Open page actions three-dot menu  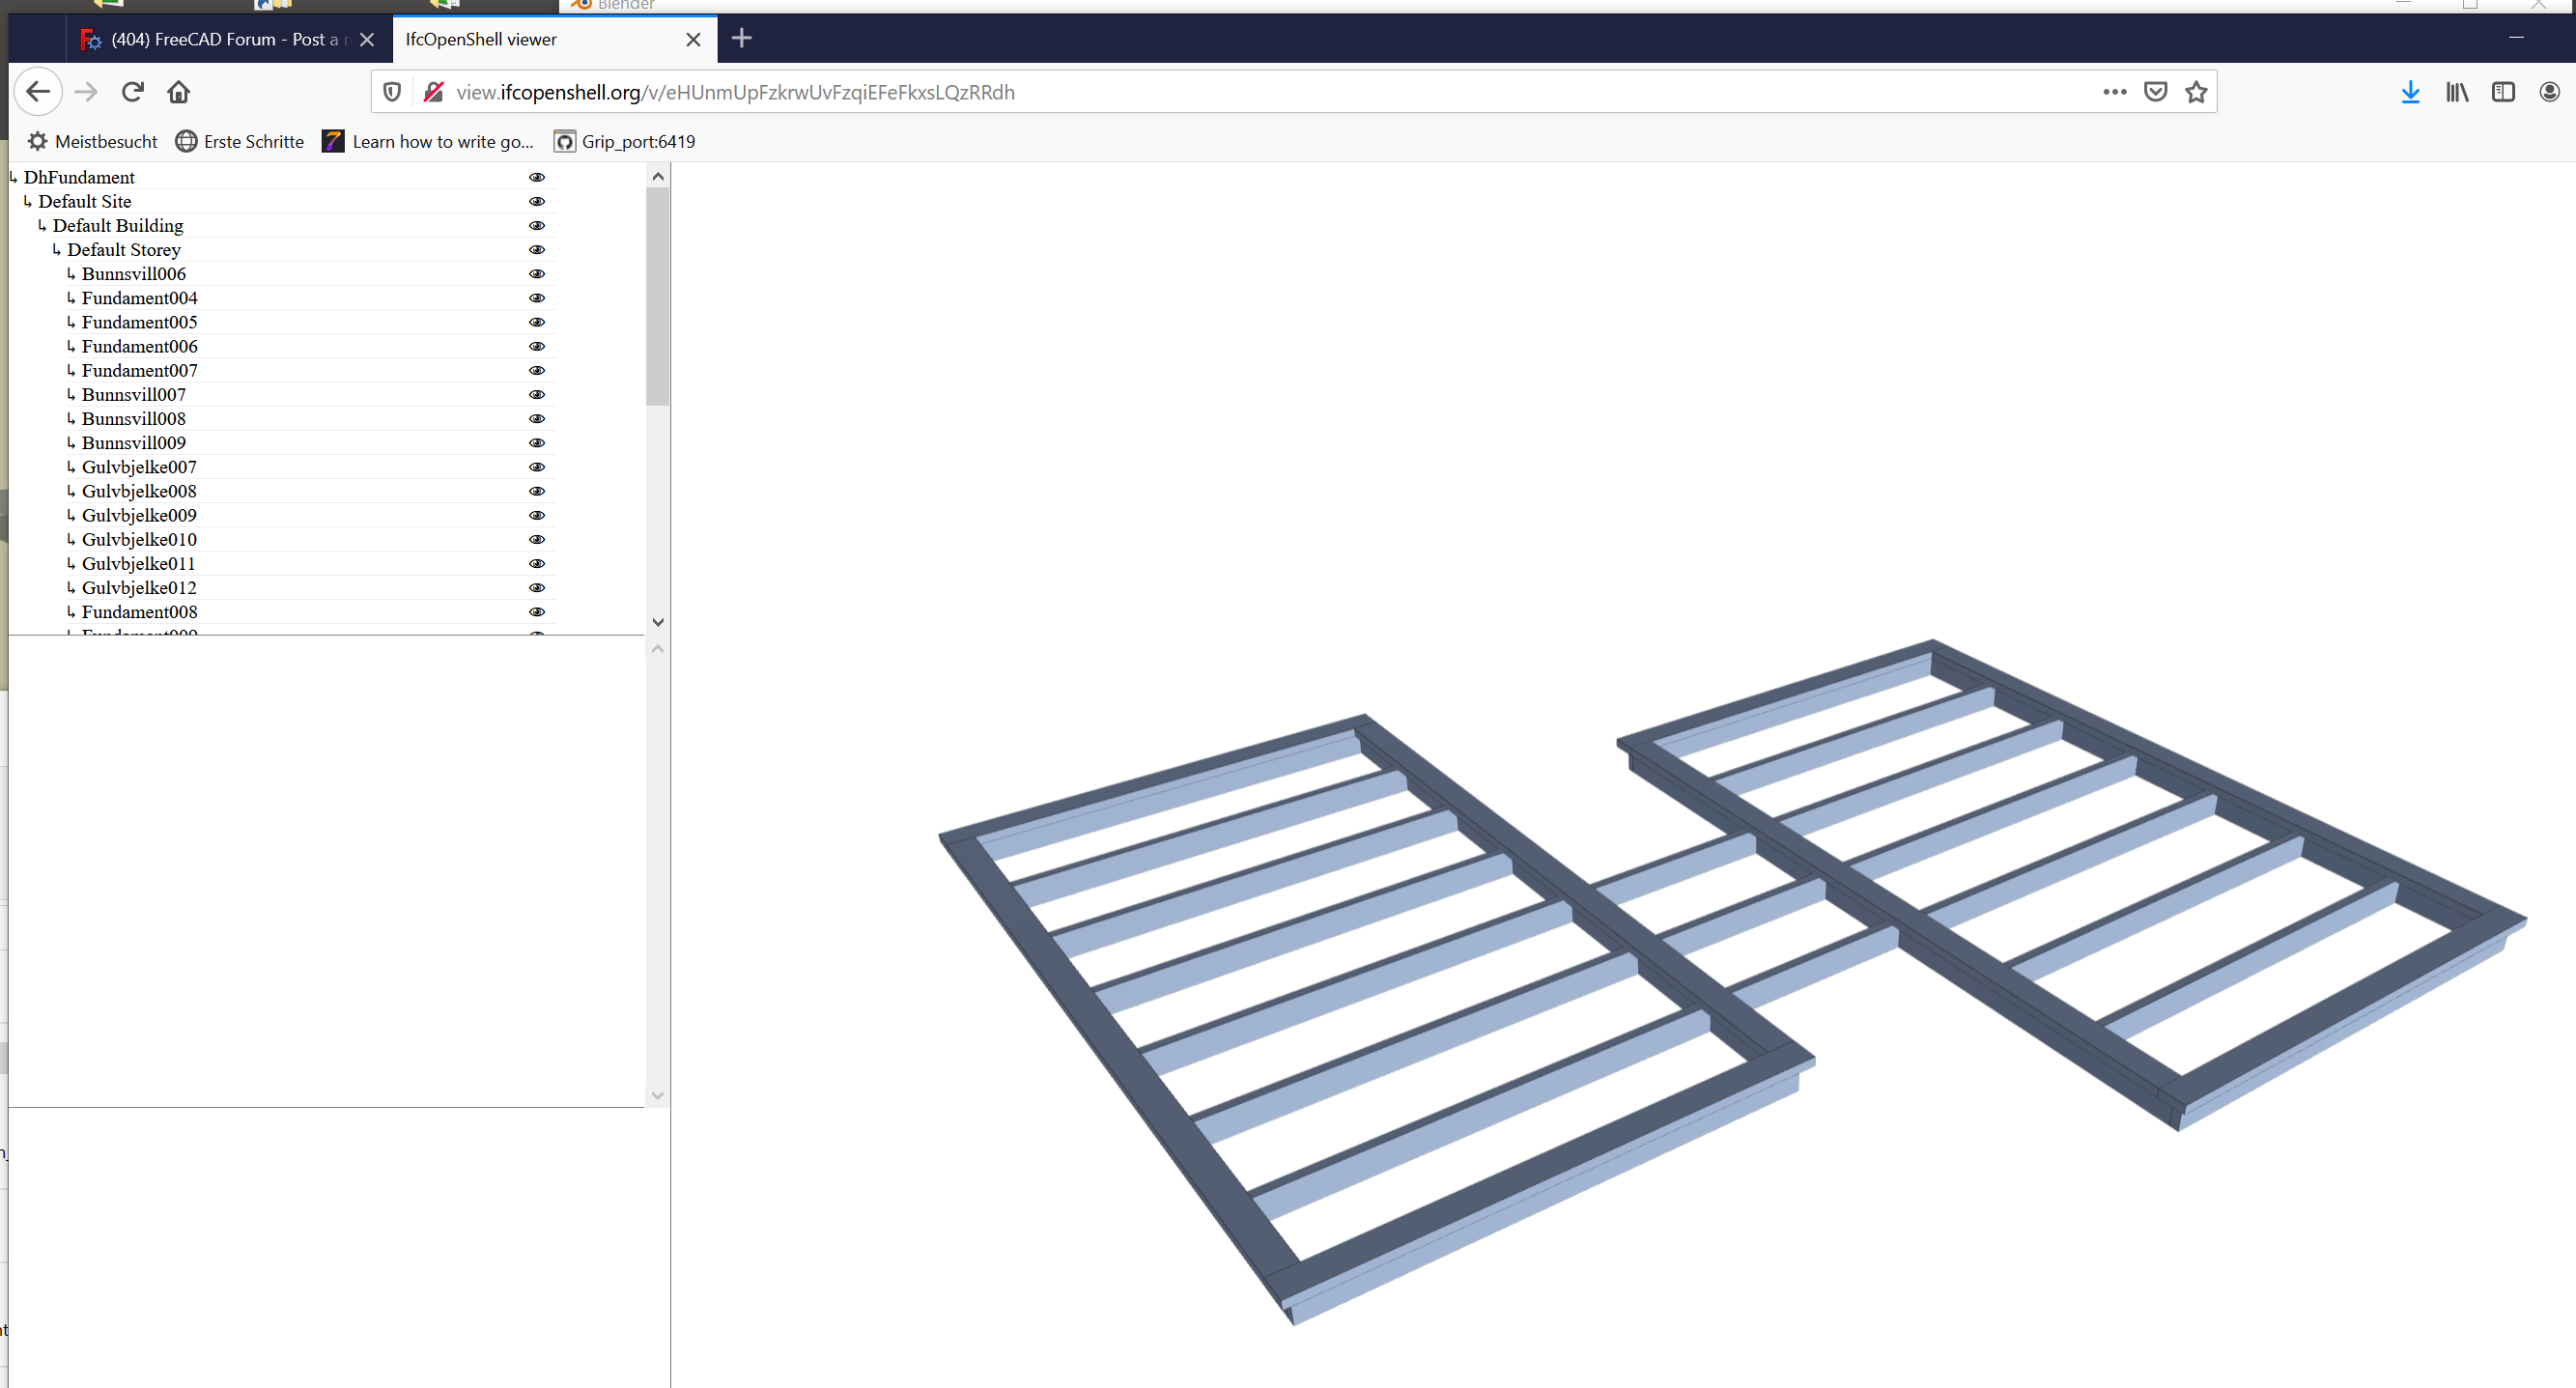tap(2114, 92)
